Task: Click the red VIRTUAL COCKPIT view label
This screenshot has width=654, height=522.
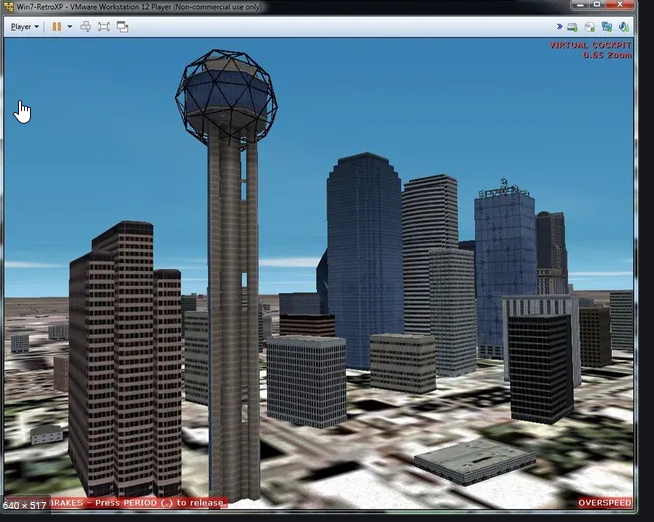Action: click(590, 45)
